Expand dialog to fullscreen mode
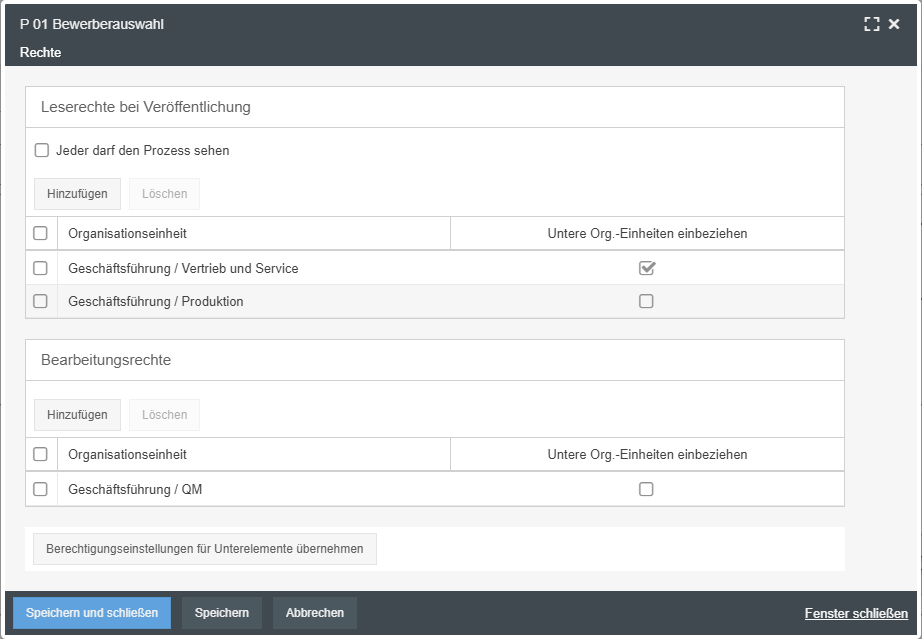 872,24
